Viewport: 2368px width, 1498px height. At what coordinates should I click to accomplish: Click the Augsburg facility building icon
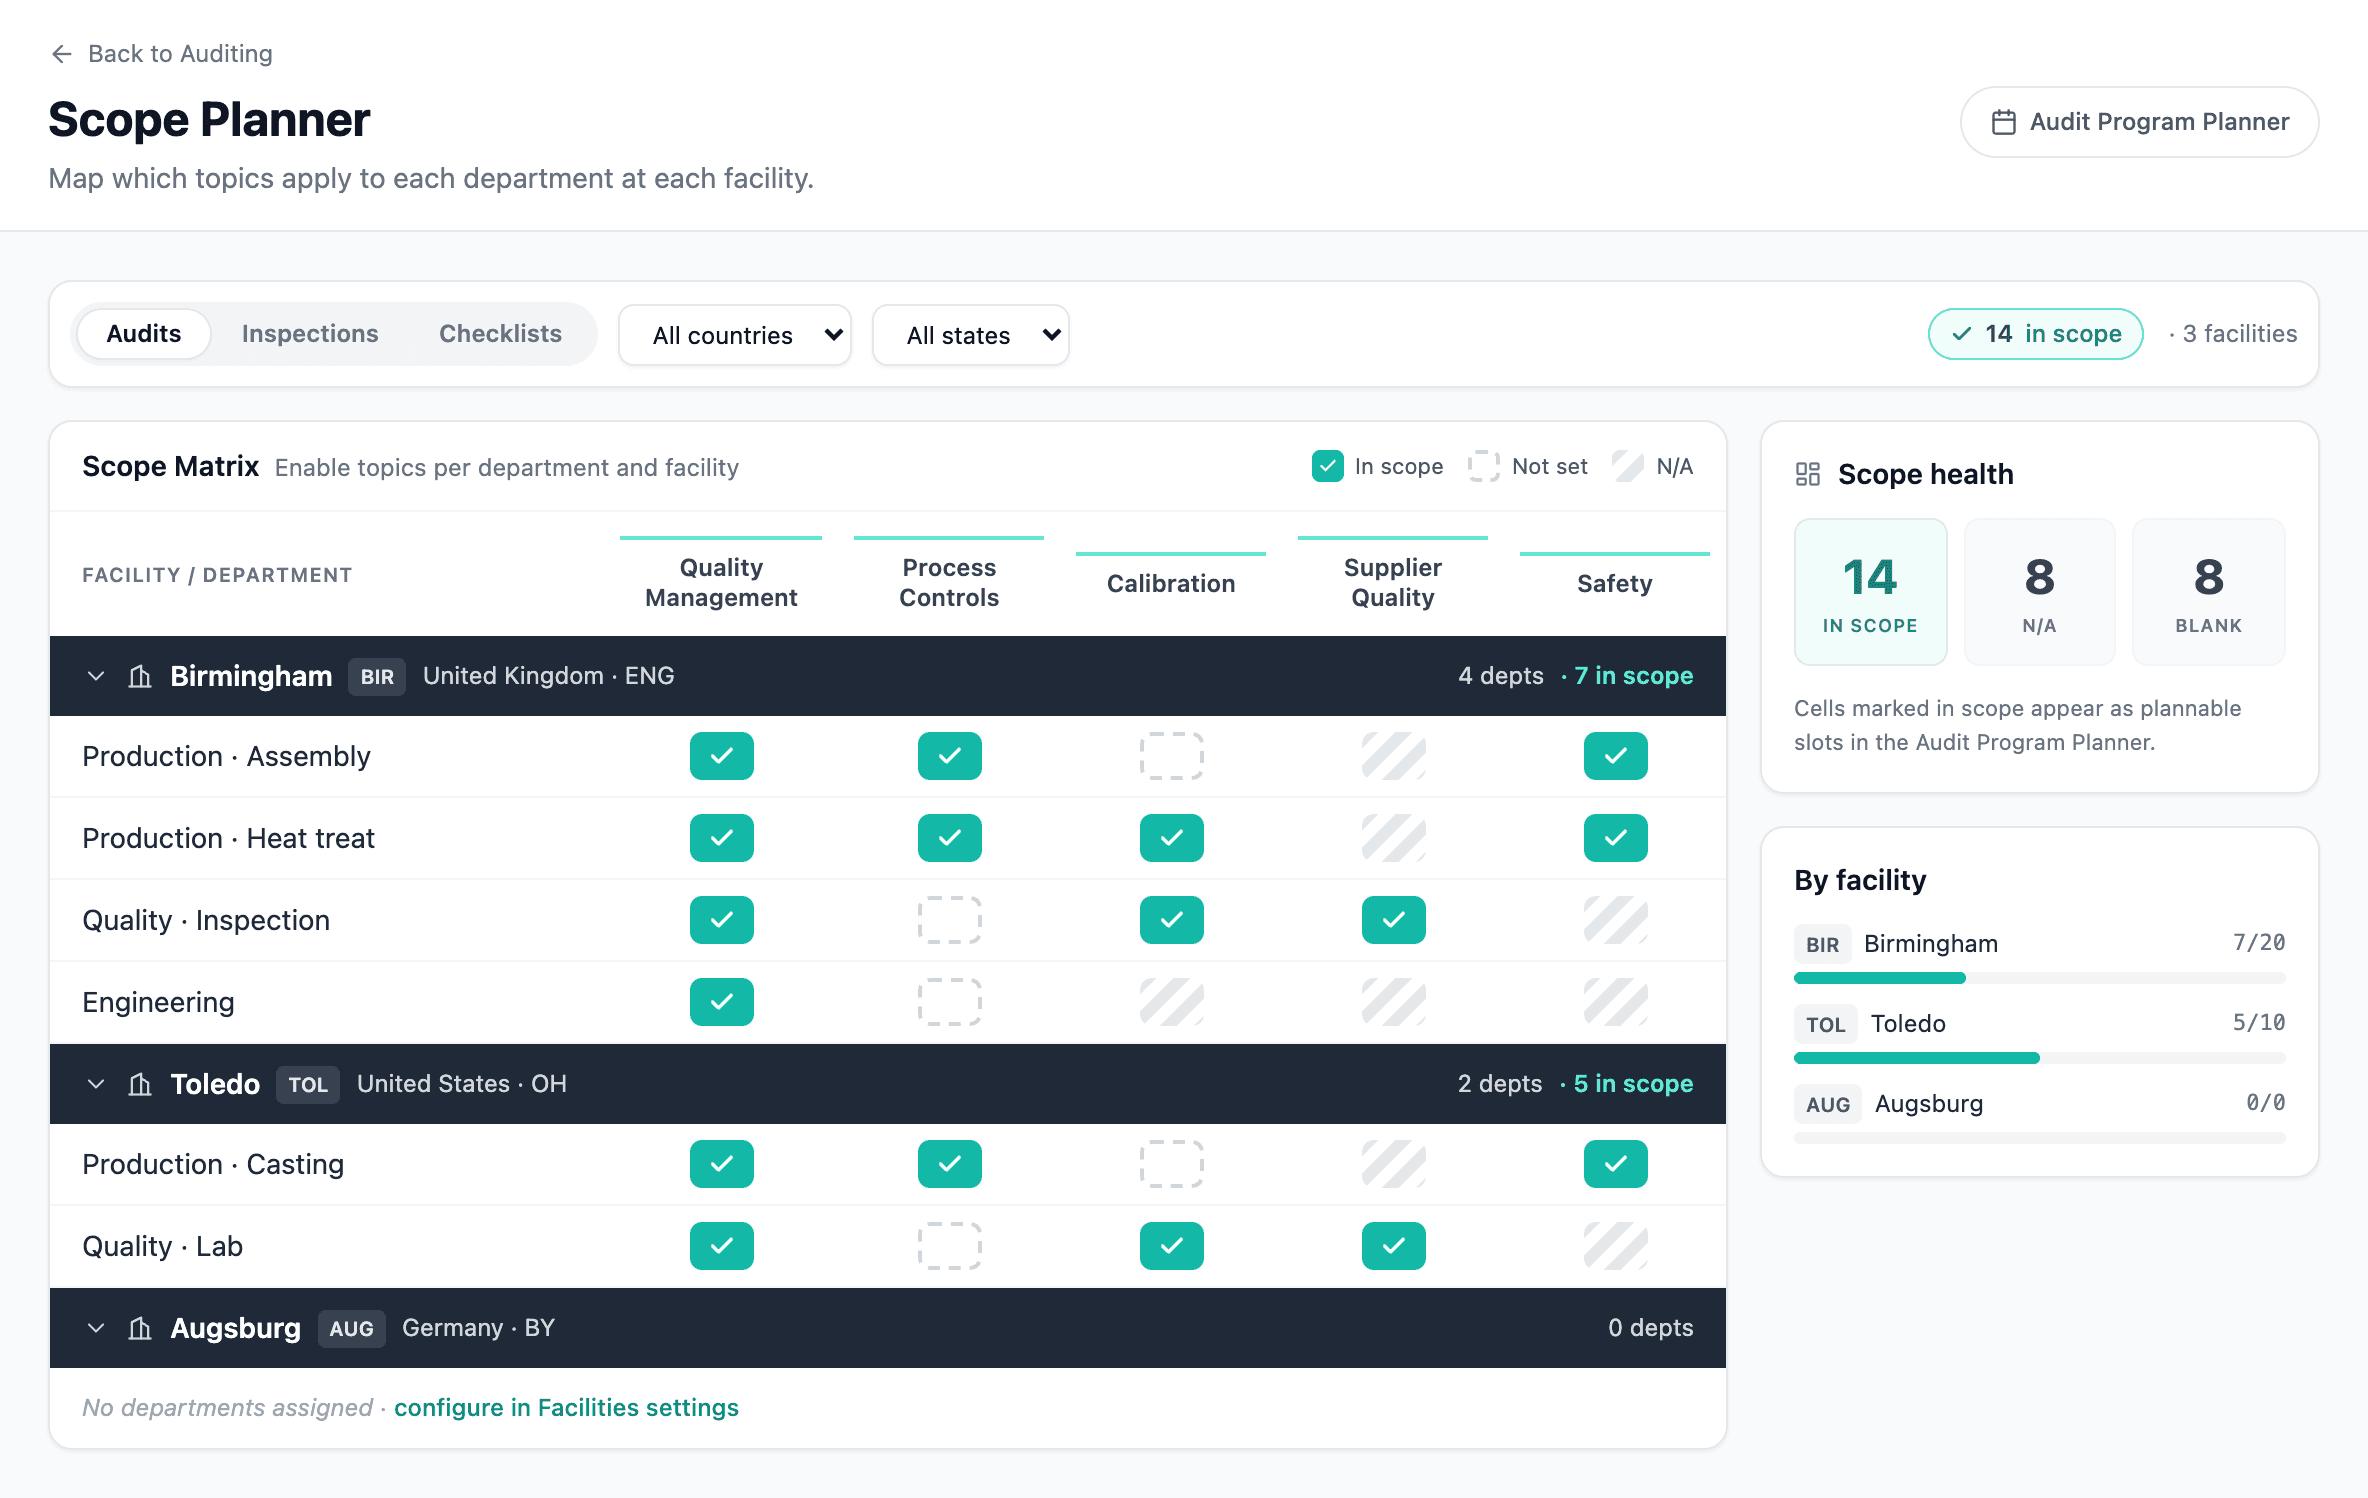pyautogui.click(x=140, y=1328)
